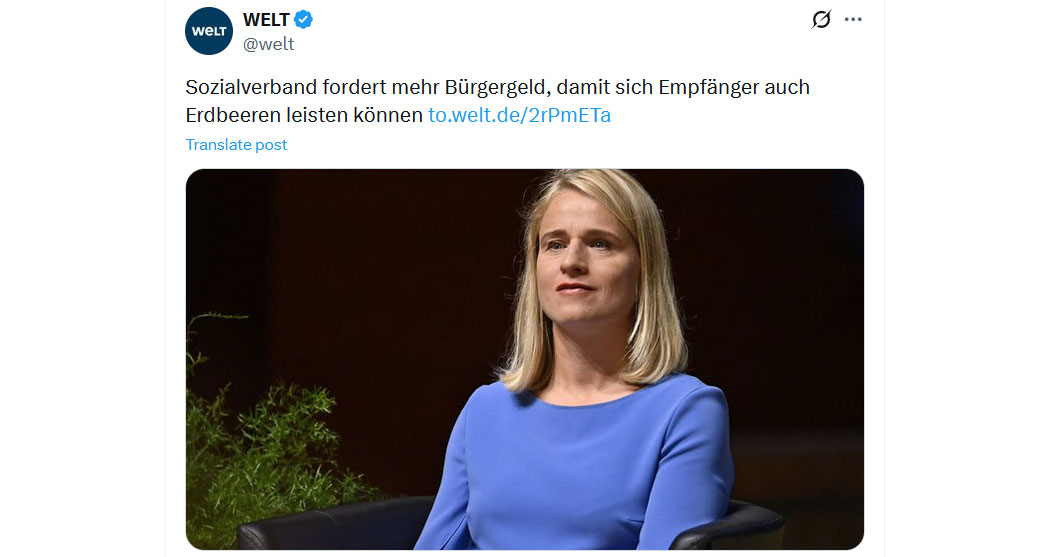Open the to.welt.de/2rPmETa article link
This screenshot has width=1050, height=557.
520,115
